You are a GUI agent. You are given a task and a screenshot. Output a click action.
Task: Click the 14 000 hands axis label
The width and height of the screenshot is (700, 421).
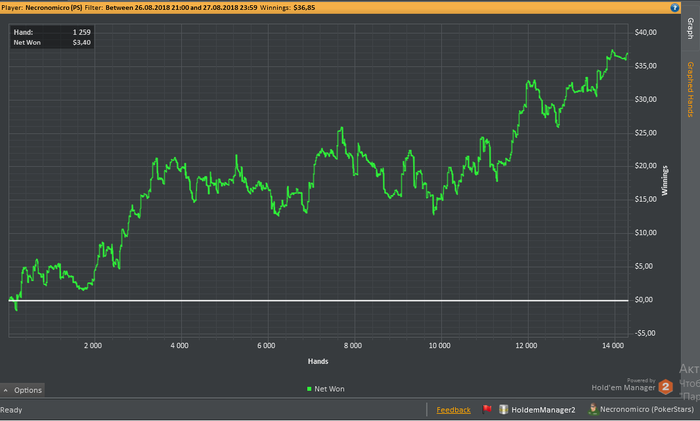click(x=612, y=346)
